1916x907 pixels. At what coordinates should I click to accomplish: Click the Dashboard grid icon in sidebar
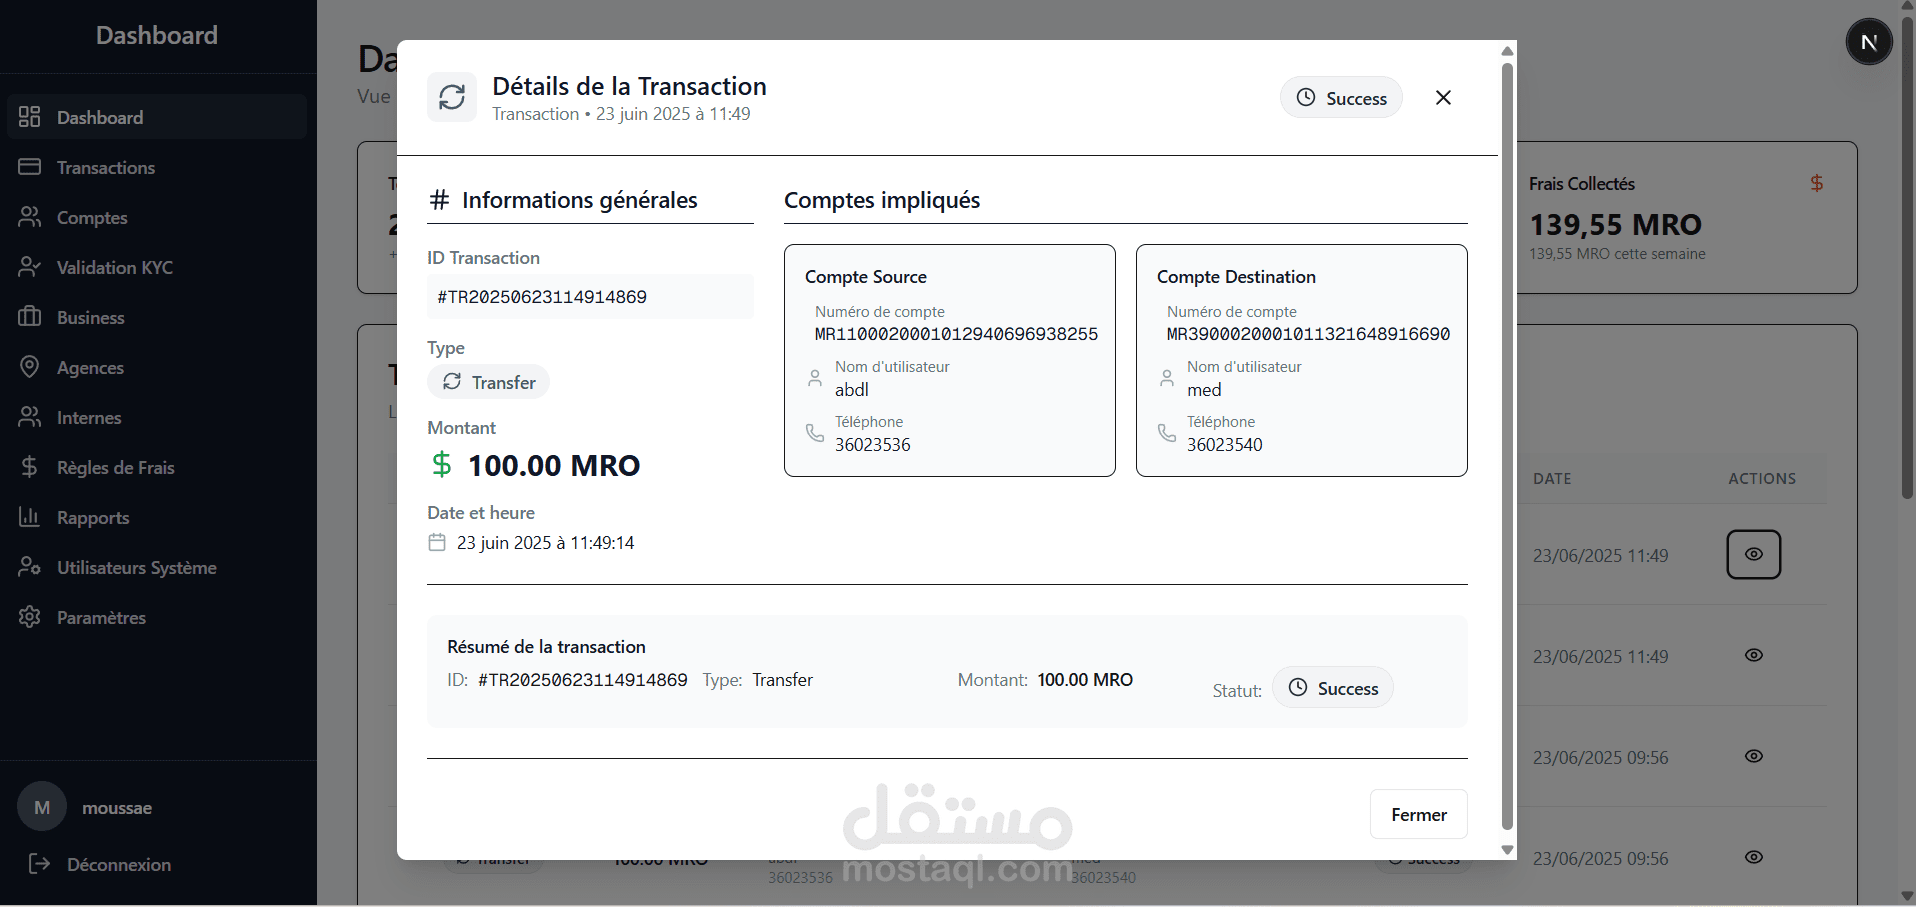pyautogui.click(x=29, y=117)
